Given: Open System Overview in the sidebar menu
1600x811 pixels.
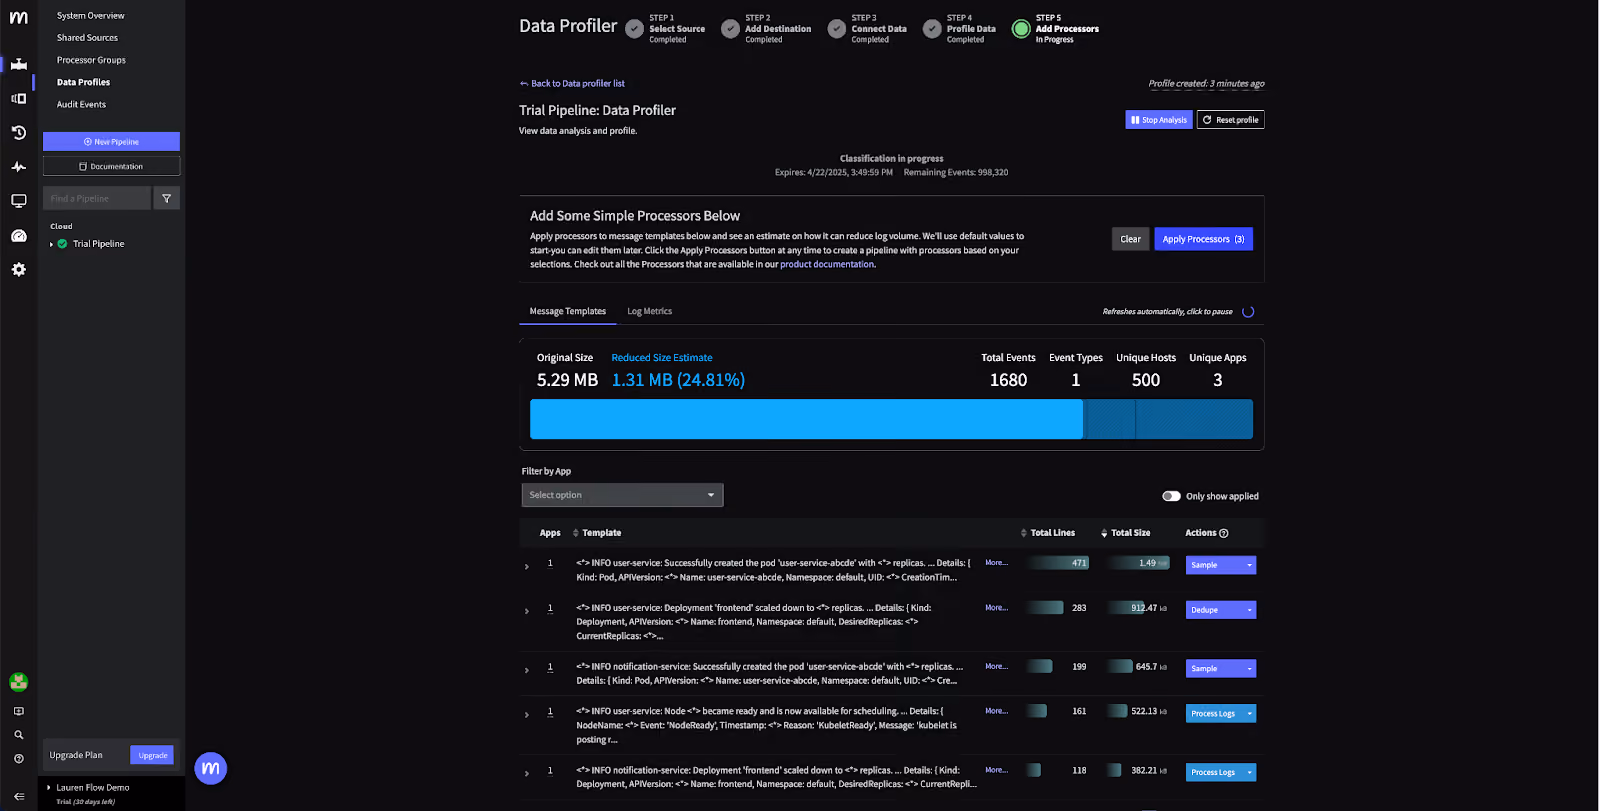Looking at the screenshot, I should [x=91, y=16].
